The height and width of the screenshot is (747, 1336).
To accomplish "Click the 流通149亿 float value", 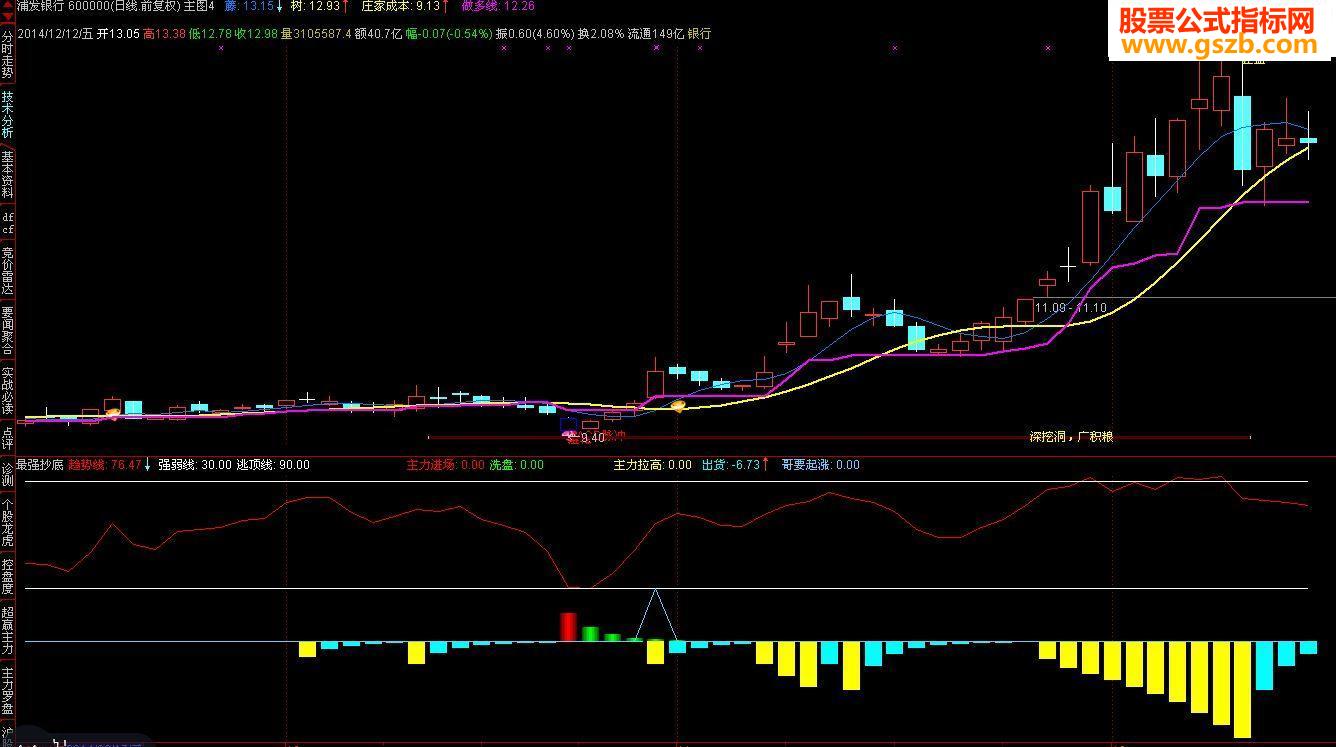I will (656, 34).
